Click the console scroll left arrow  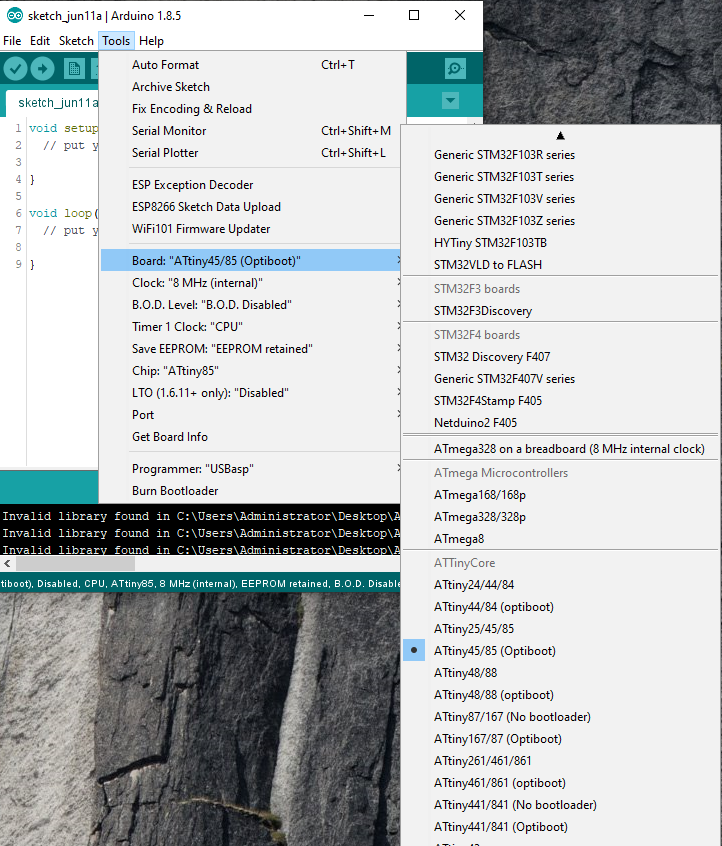[x=8, y=564]
